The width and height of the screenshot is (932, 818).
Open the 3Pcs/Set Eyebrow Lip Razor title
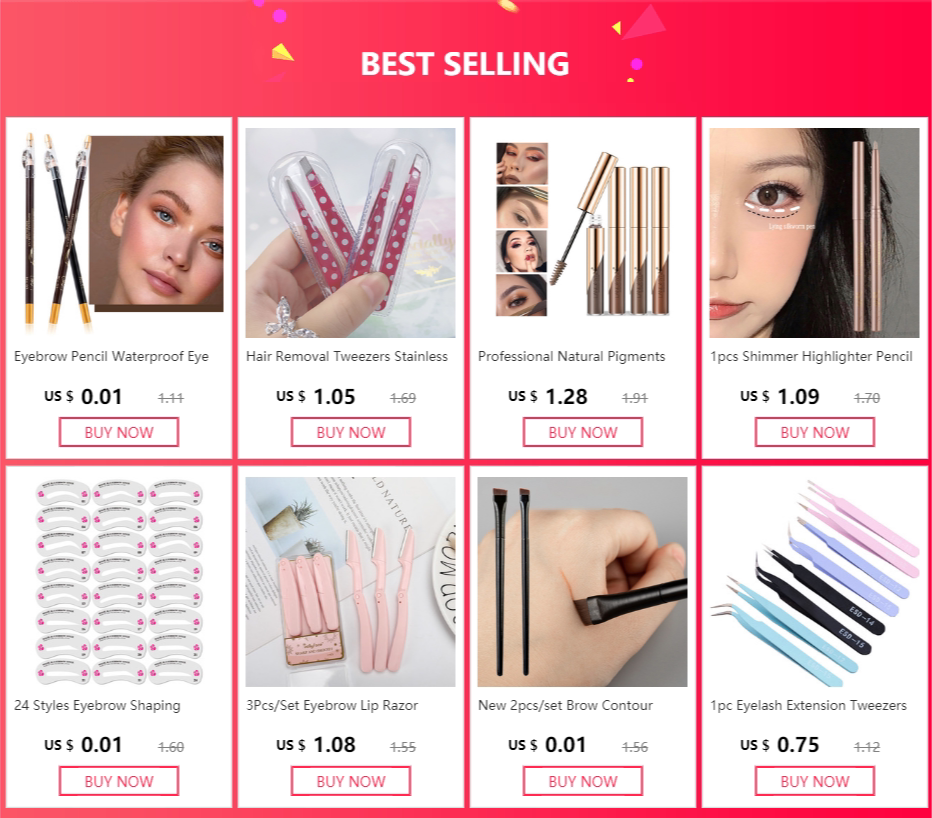(332, 706)
